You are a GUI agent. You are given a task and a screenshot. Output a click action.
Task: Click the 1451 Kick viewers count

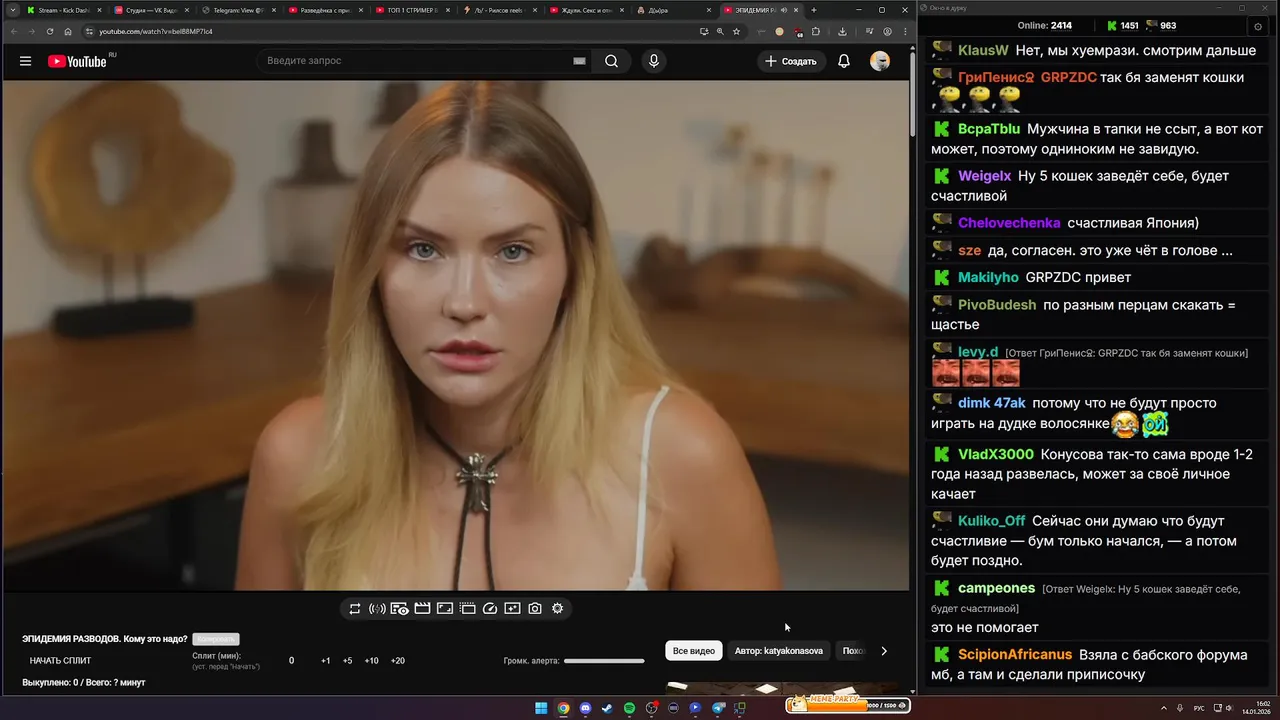point(1130,25)
